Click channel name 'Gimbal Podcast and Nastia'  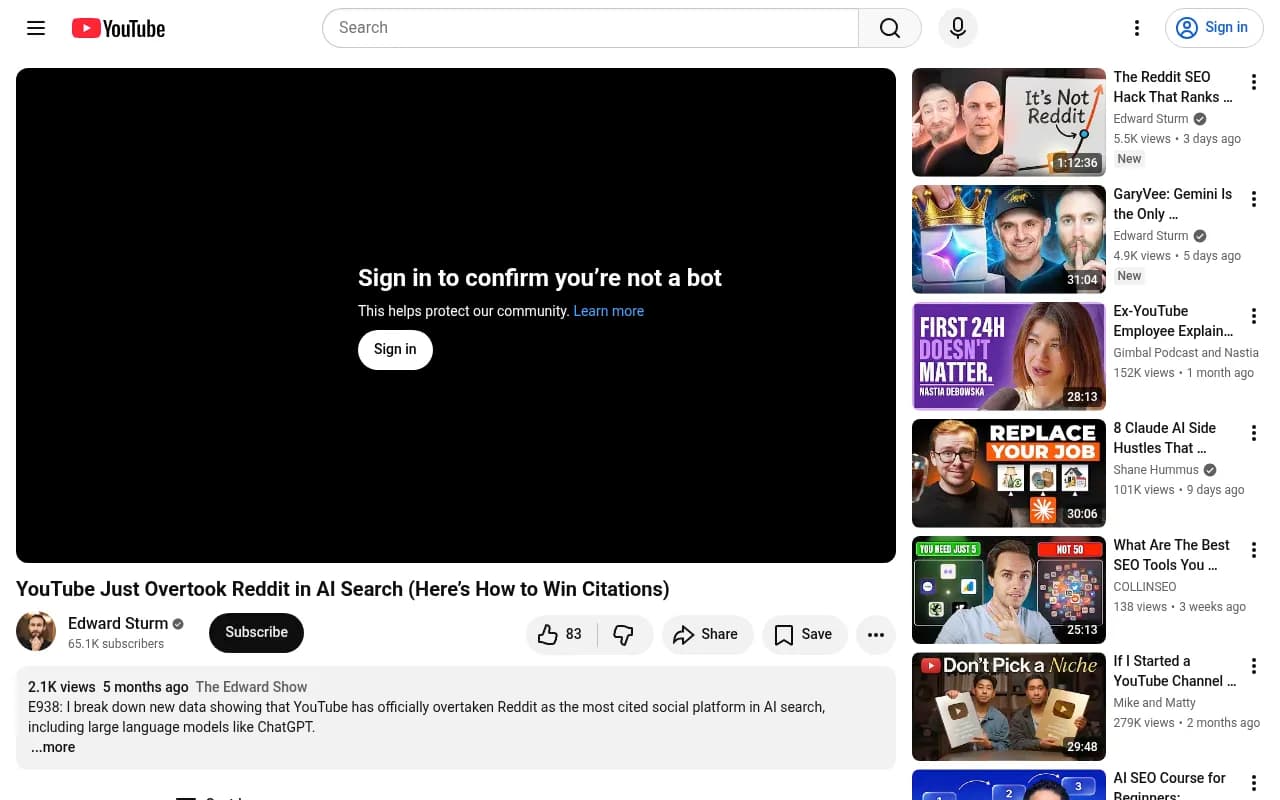coord(1186,353)
